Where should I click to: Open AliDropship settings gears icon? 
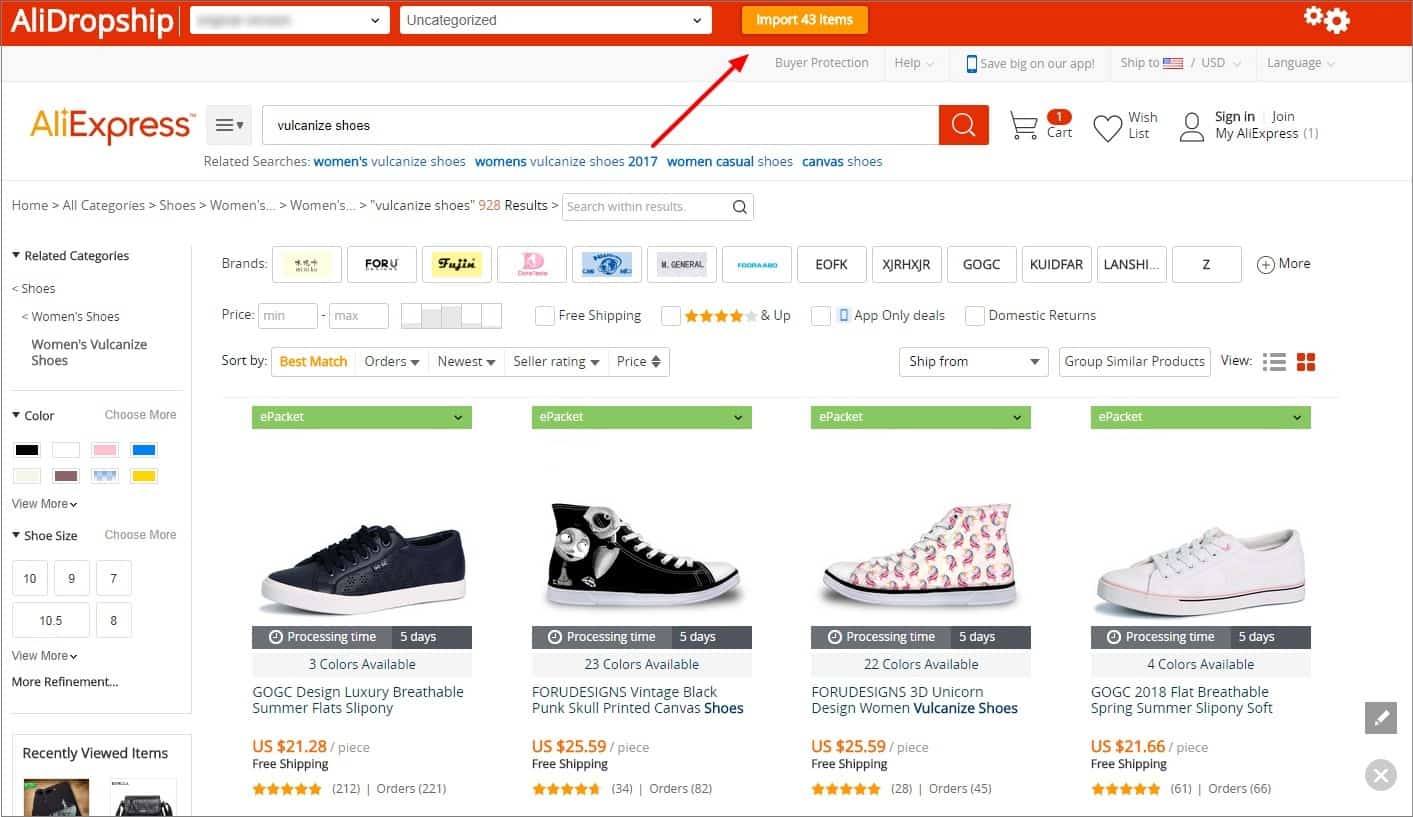[1326, 19]
